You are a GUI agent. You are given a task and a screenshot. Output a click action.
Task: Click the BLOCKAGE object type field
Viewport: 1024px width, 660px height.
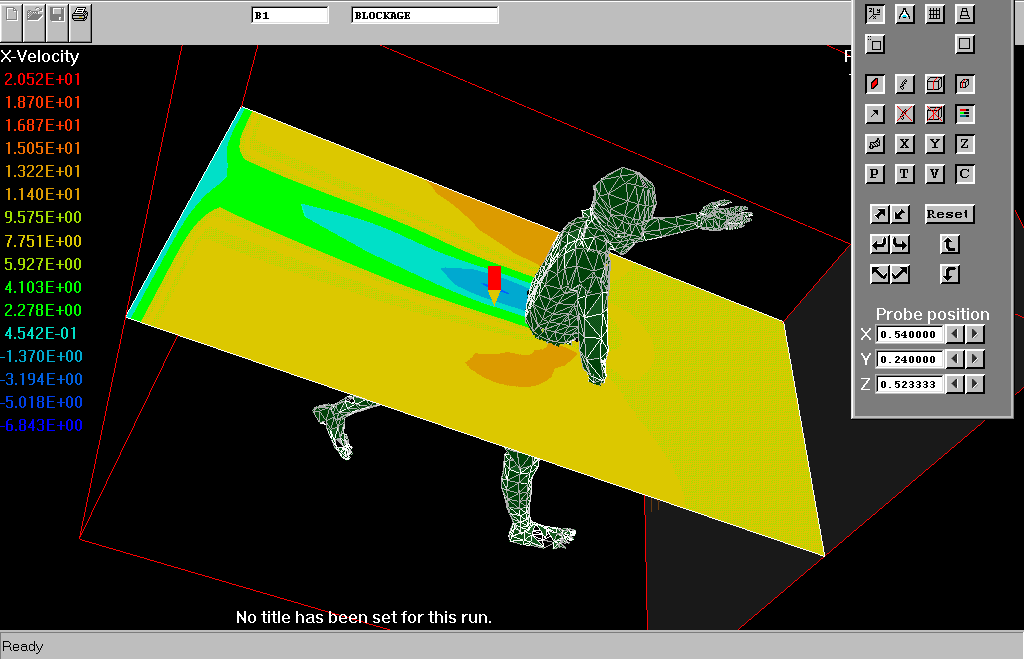(425, 16)
